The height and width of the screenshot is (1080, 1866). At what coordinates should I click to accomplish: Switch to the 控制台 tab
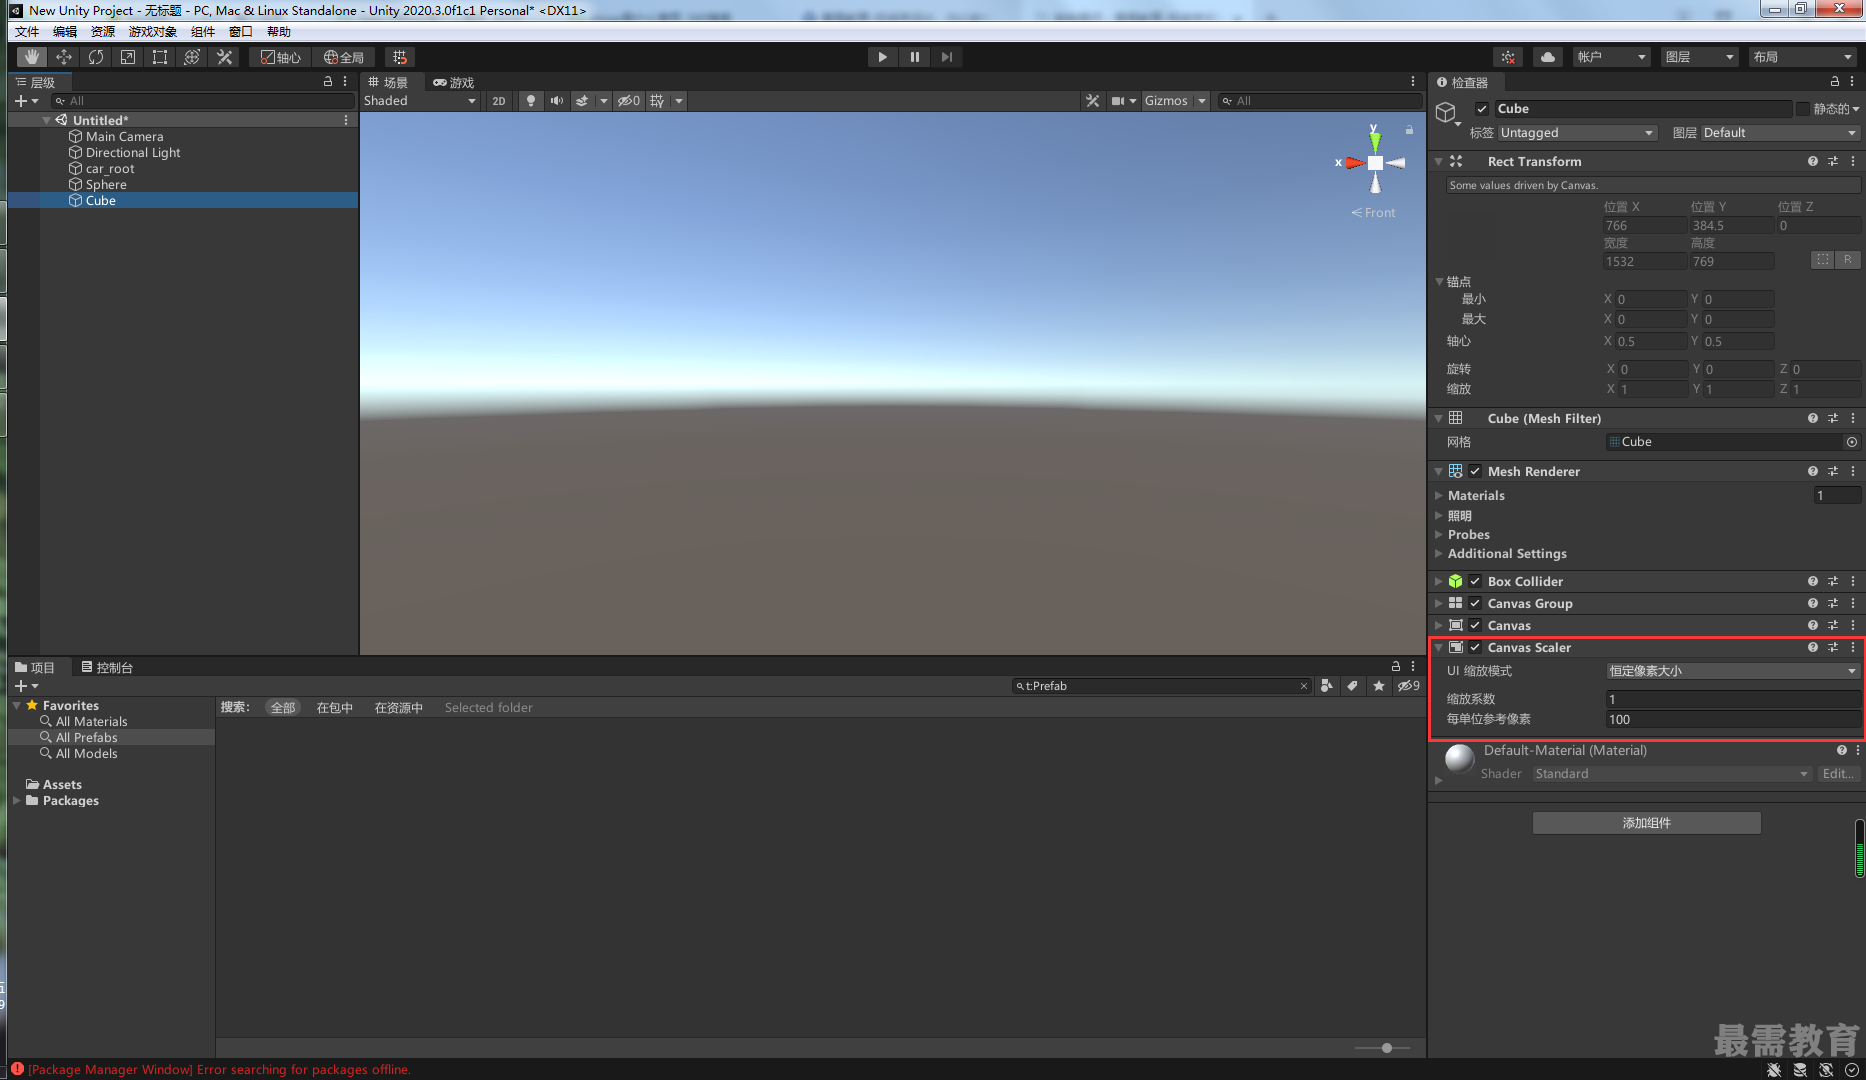point(107,667)
